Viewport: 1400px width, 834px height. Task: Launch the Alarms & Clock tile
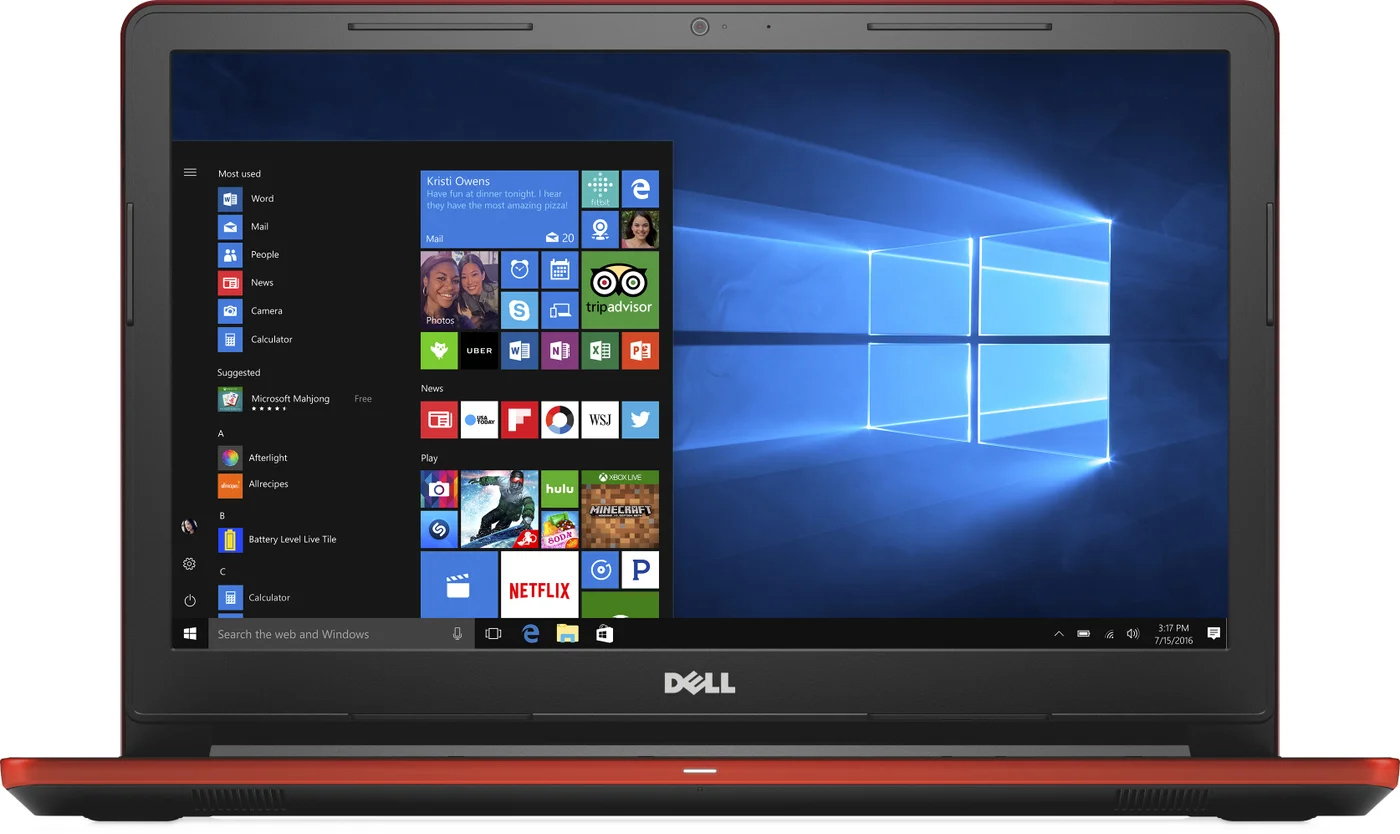coord(519,269)
